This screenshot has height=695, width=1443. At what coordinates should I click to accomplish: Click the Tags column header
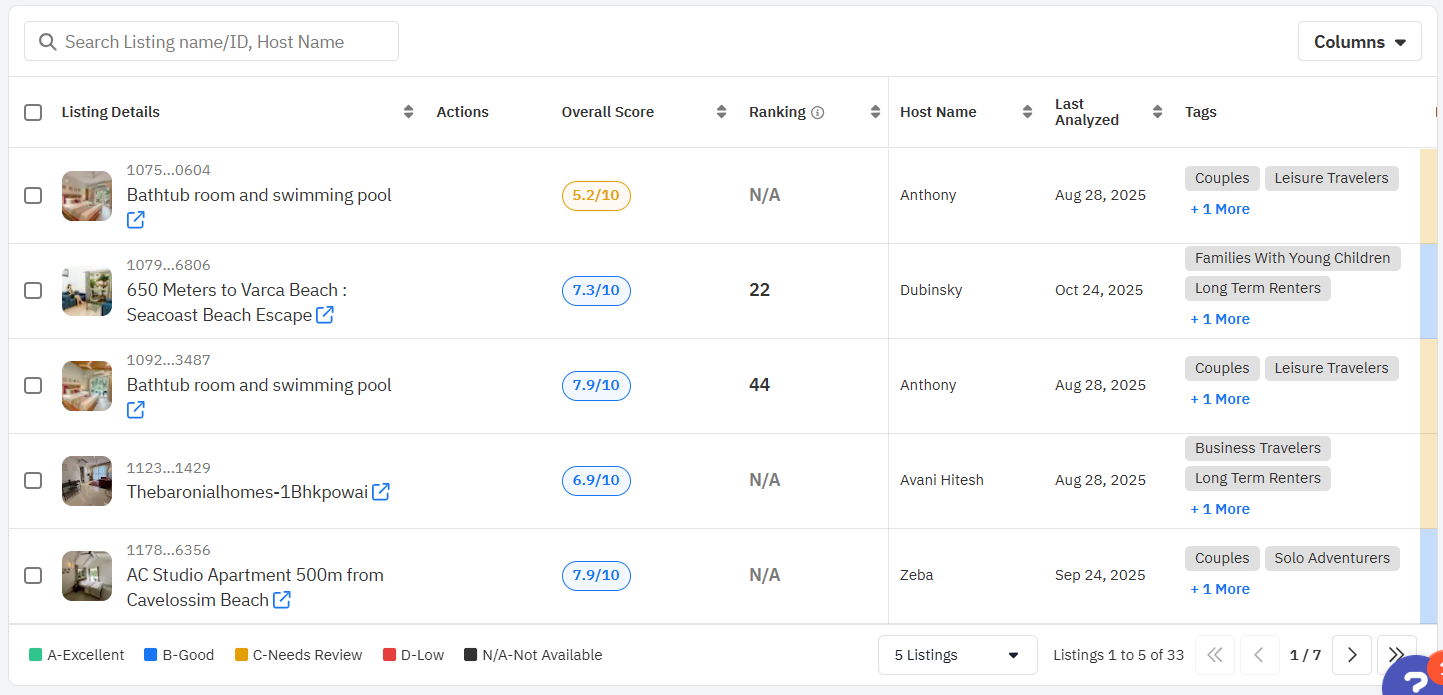tap(1201, 112)
